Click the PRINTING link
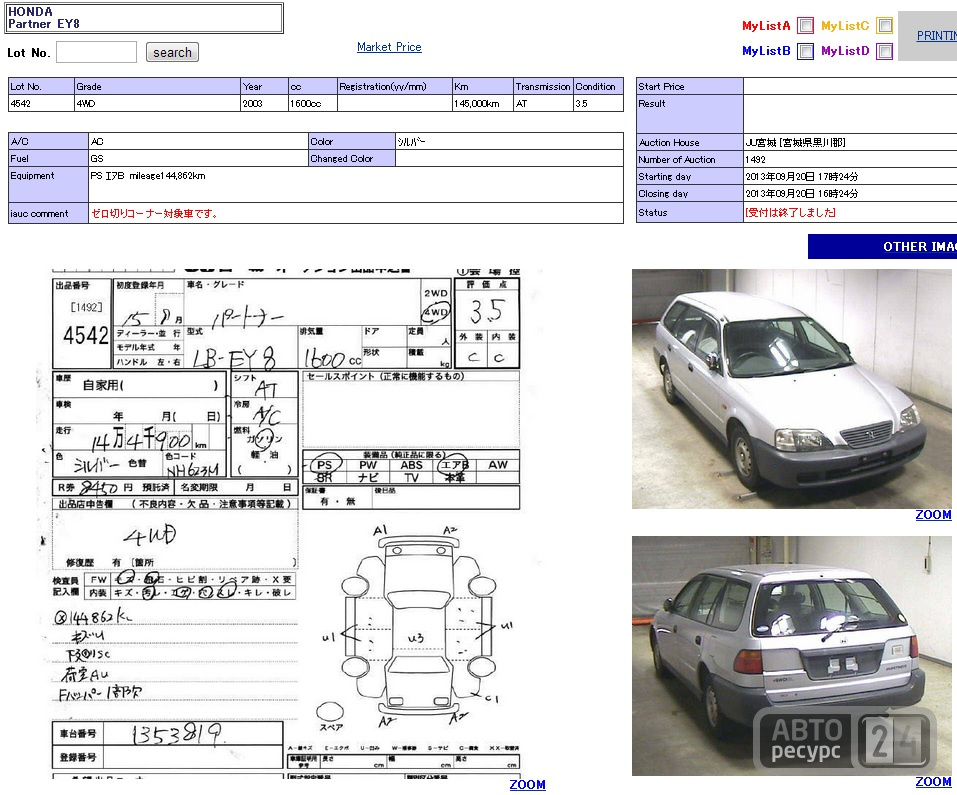The image size is (957, 795). coord(937,36)
